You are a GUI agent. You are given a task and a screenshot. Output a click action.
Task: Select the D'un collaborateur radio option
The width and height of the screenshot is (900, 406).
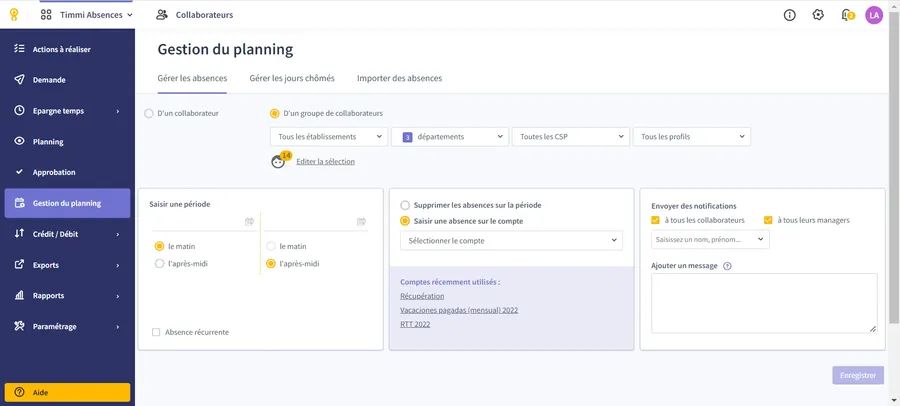click(x=150, y=113)
